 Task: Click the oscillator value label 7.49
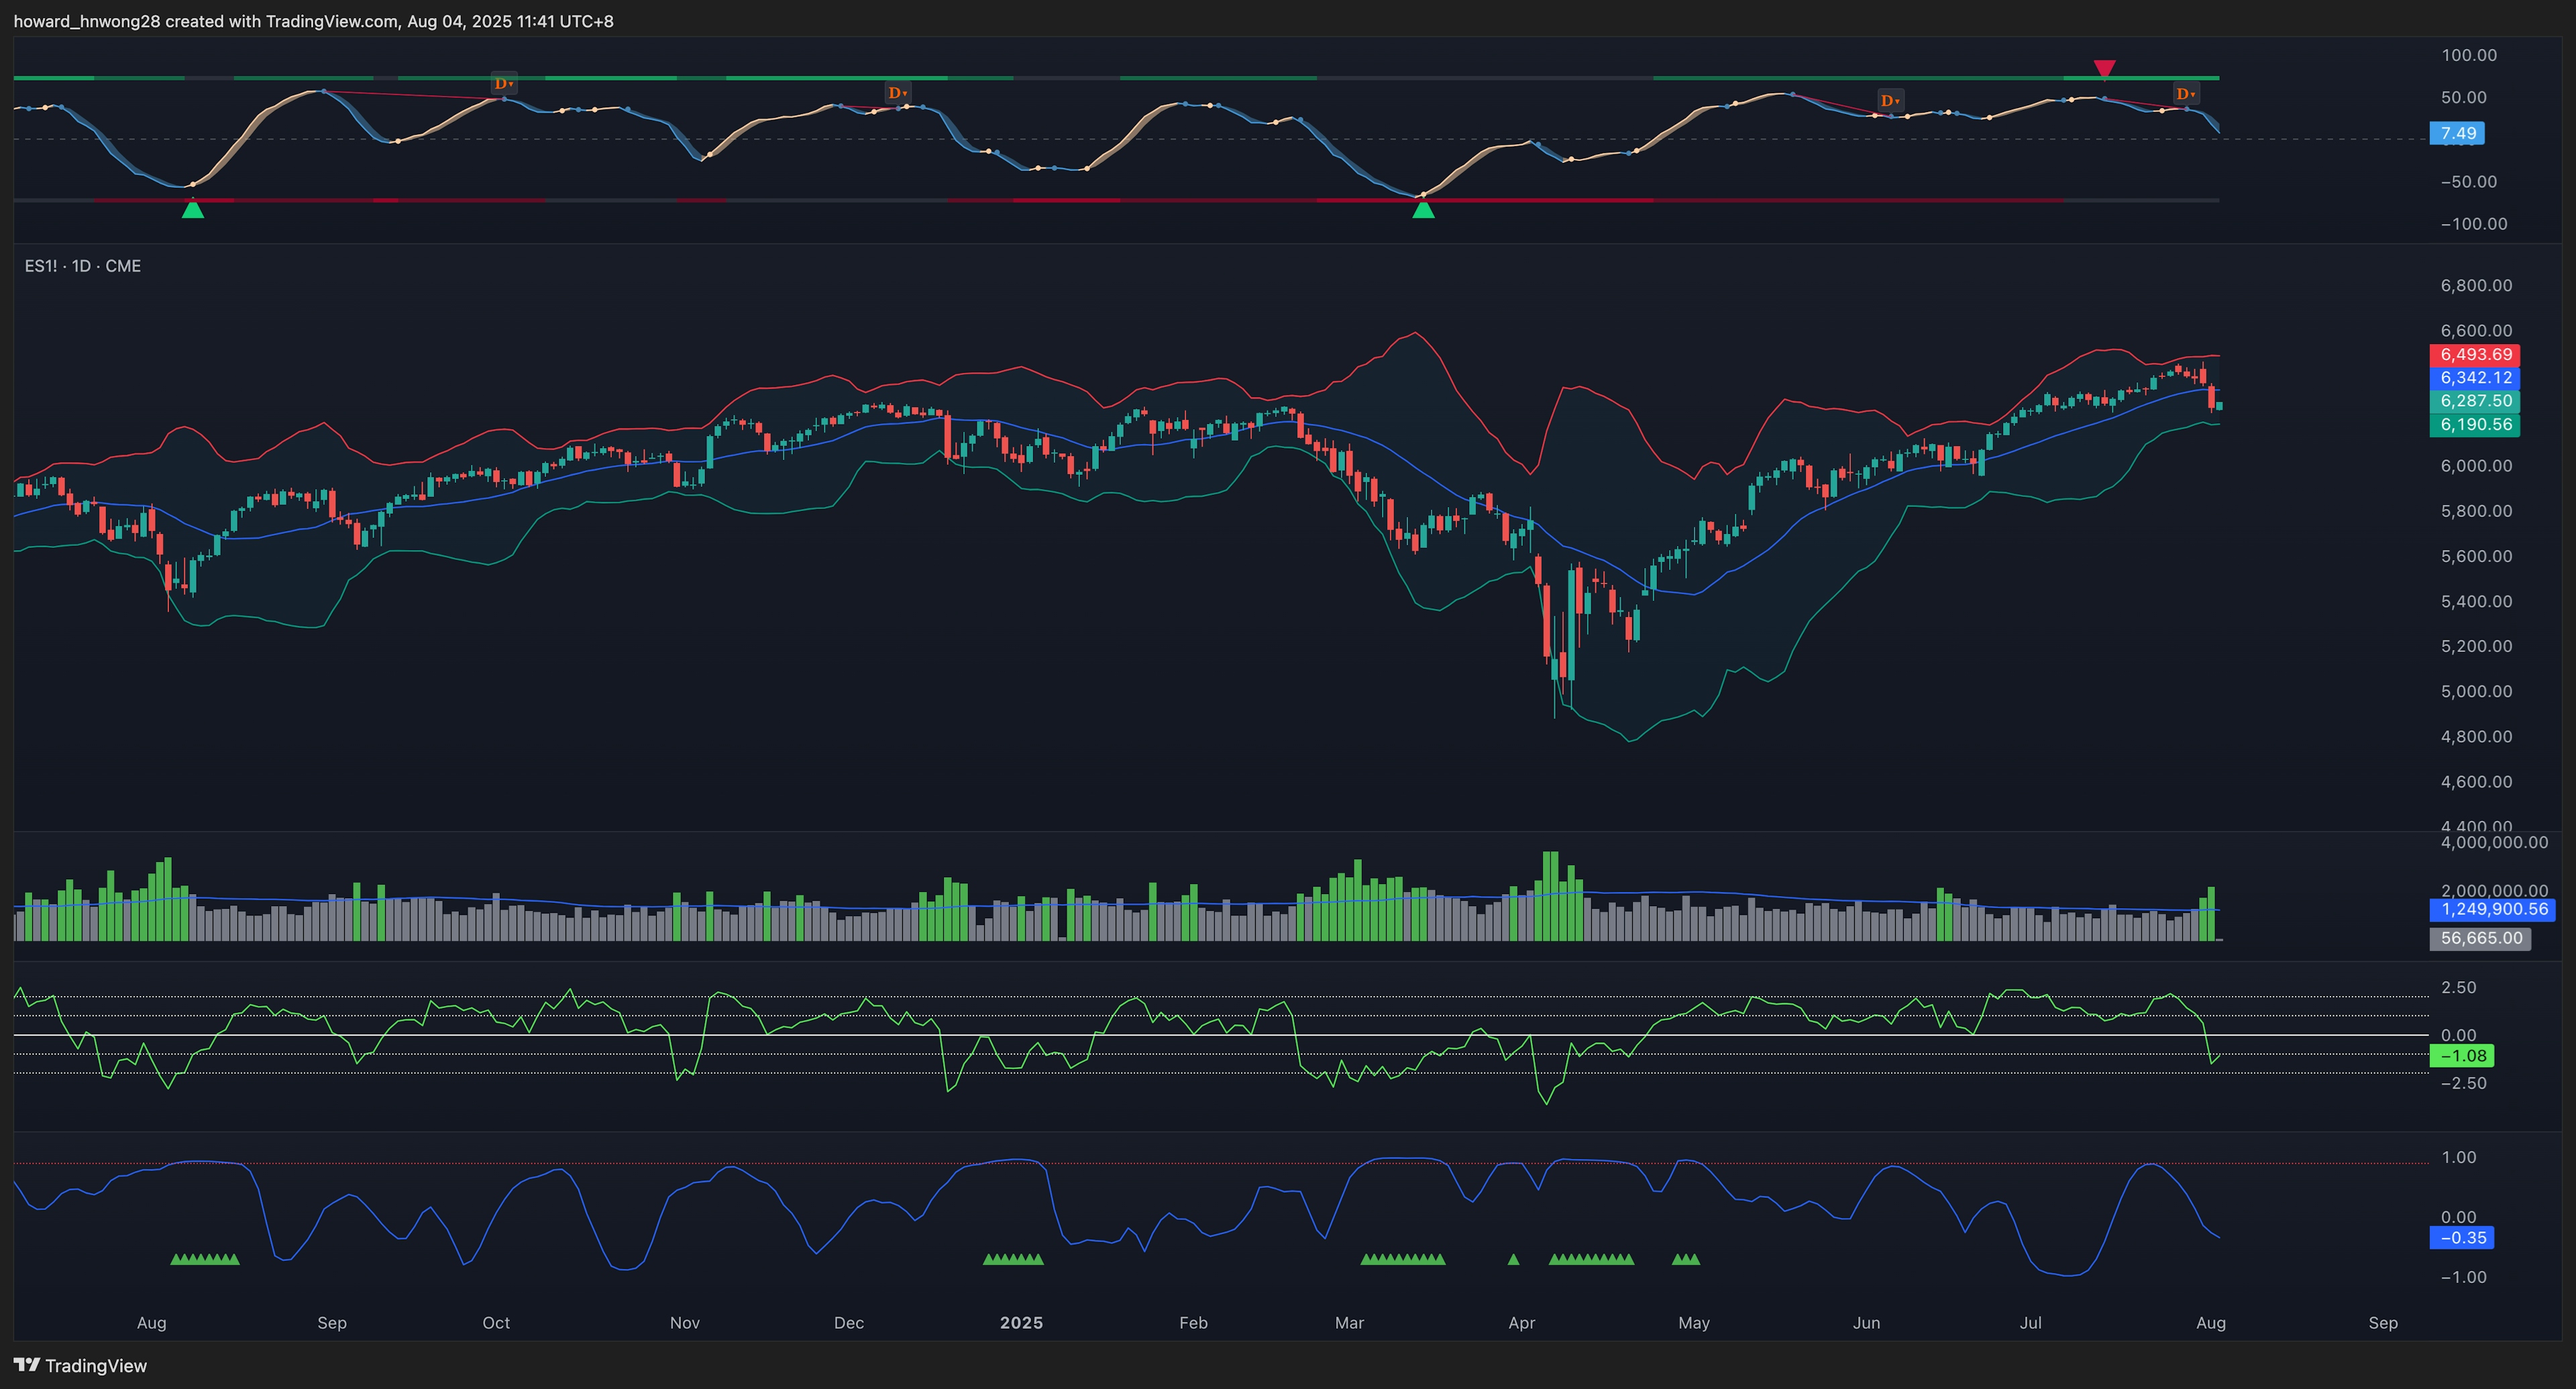click(2458, 133)
